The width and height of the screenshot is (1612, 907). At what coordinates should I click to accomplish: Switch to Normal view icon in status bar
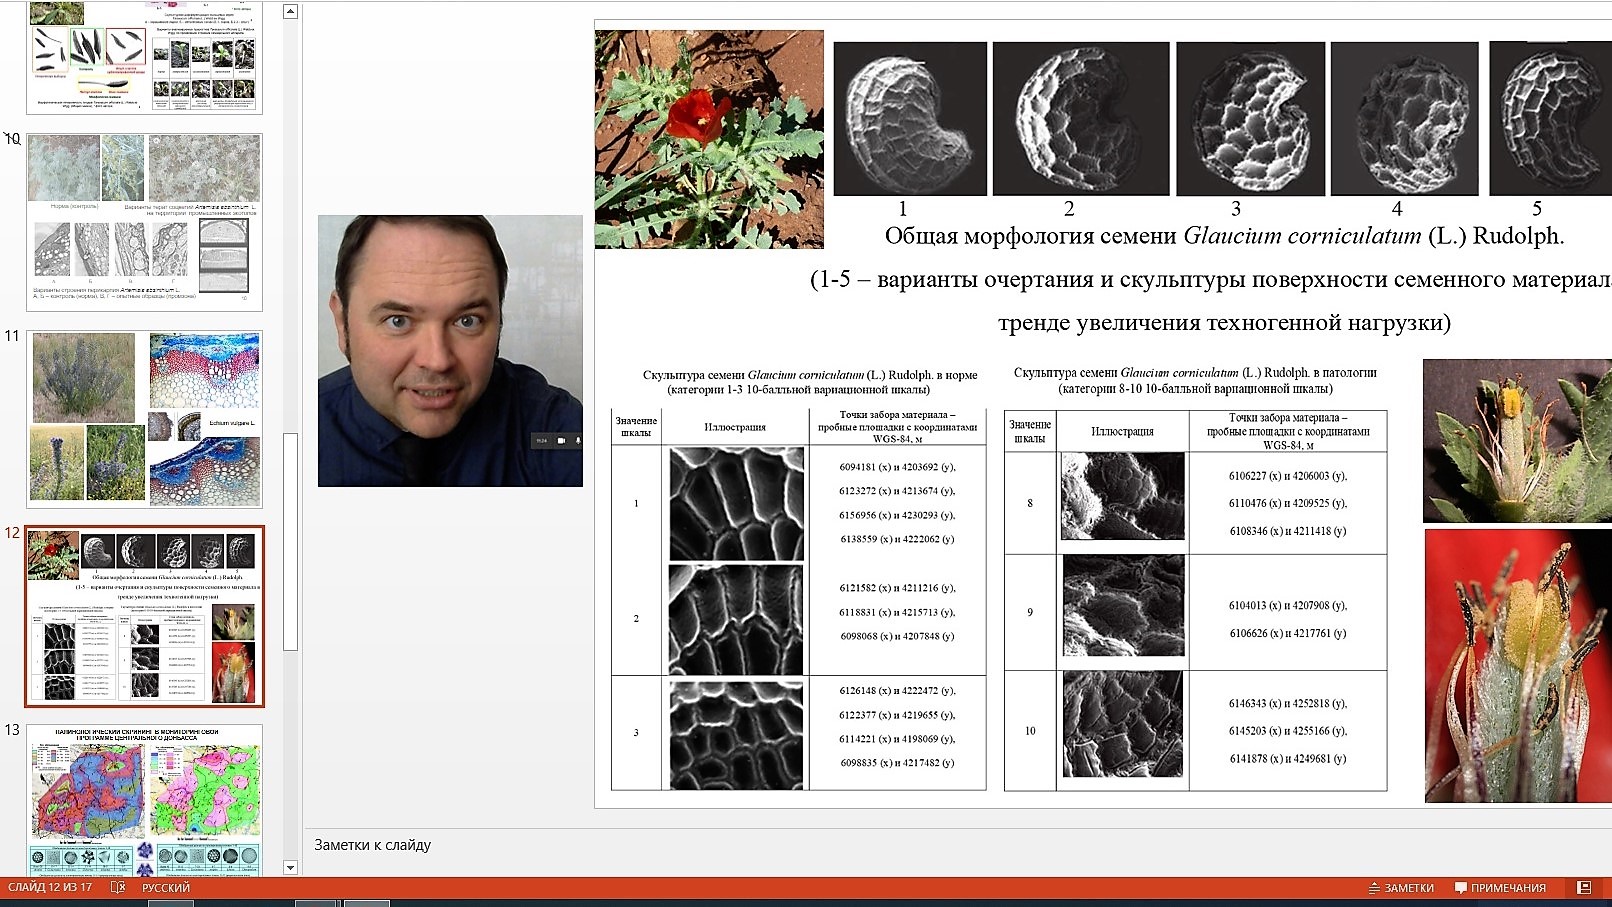tap(1584, 888)
